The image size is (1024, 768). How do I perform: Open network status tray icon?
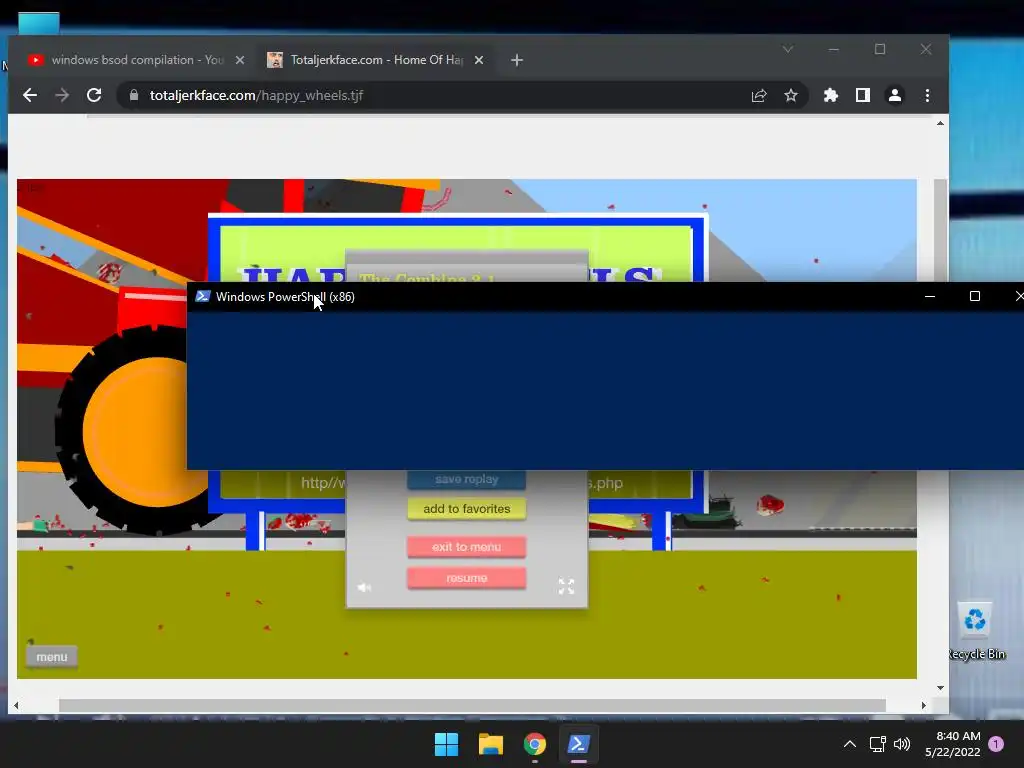pyautogui.click(x=878, y=744)
